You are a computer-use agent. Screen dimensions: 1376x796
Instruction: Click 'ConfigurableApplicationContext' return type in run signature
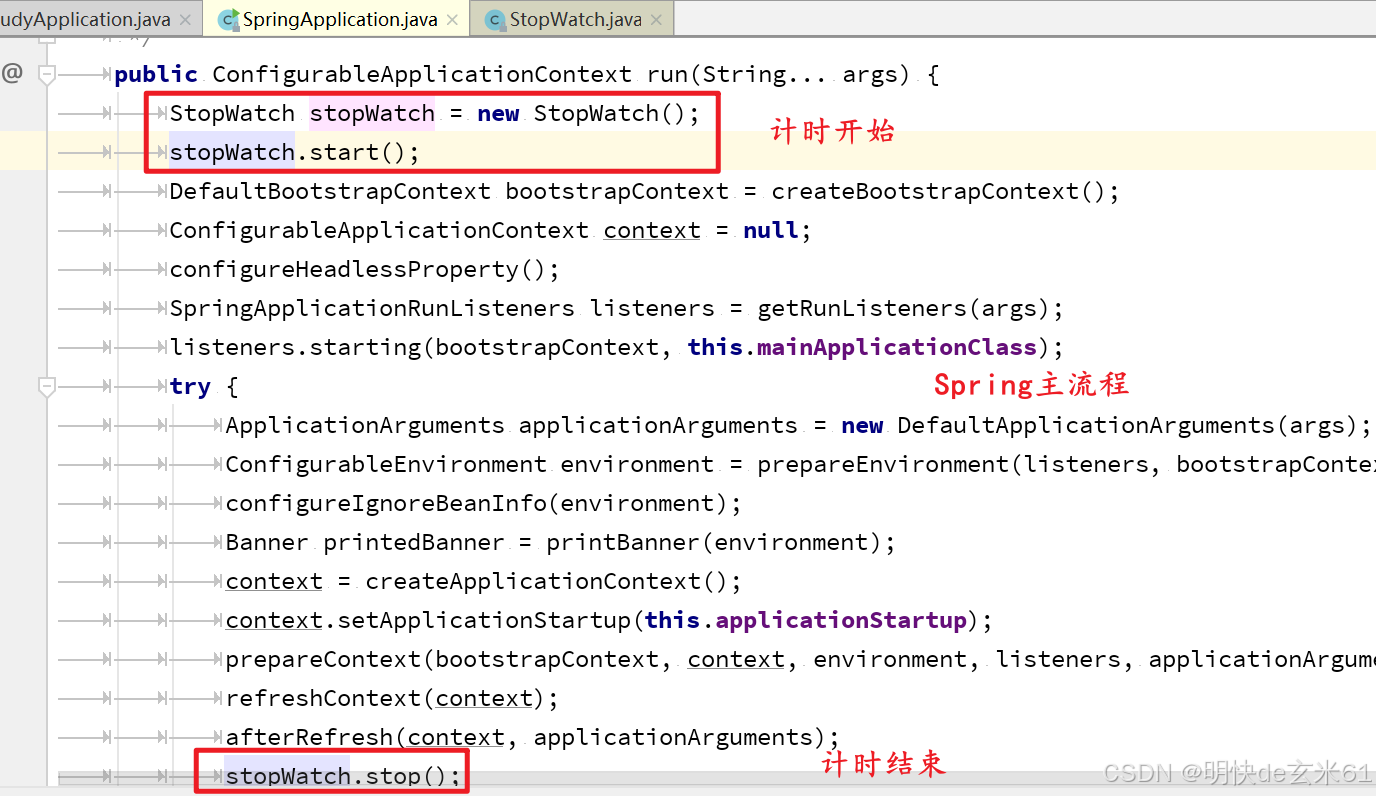tap(422, 75)
